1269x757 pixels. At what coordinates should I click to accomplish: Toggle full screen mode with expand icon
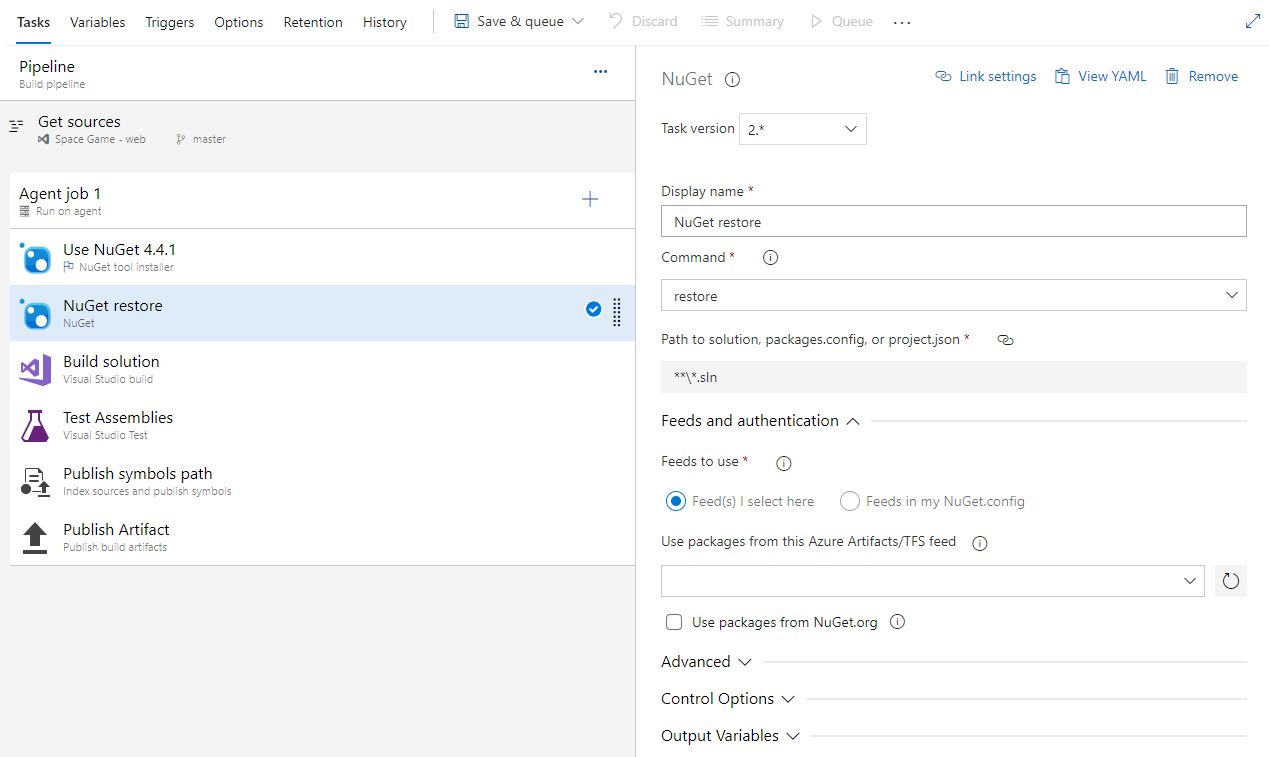1253,21
